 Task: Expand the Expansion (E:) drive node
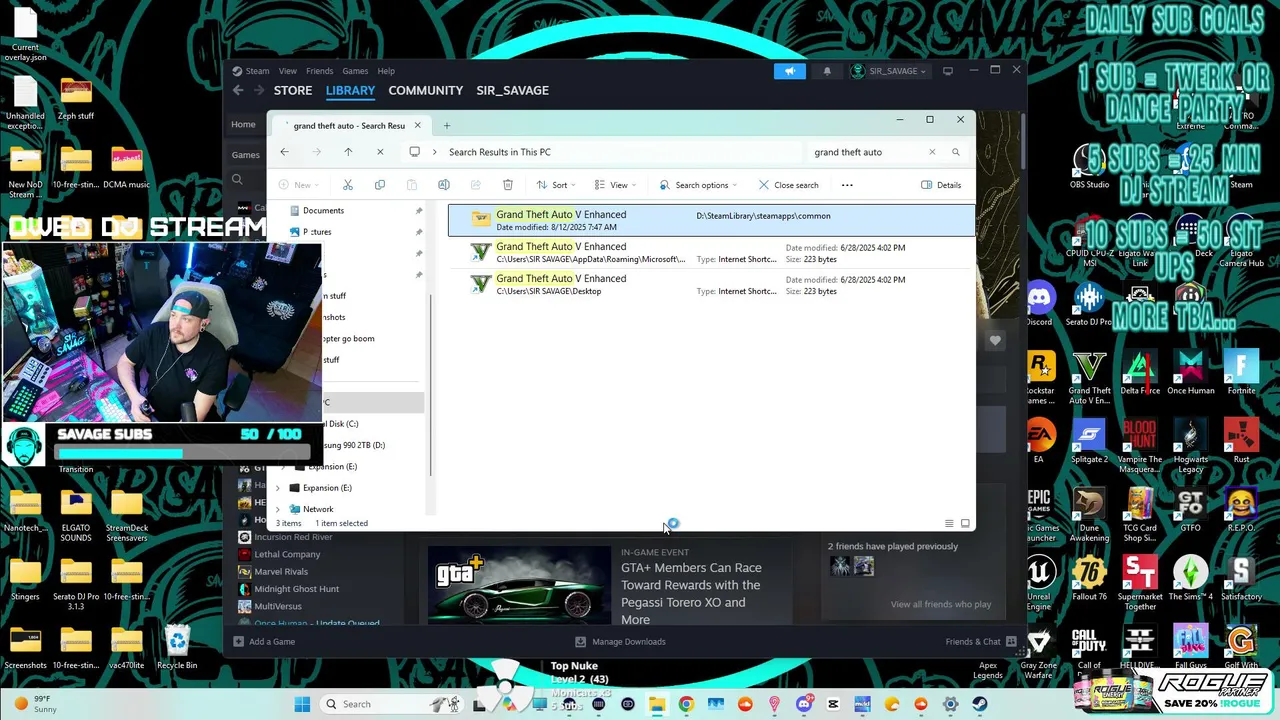(x=278, y=488)
